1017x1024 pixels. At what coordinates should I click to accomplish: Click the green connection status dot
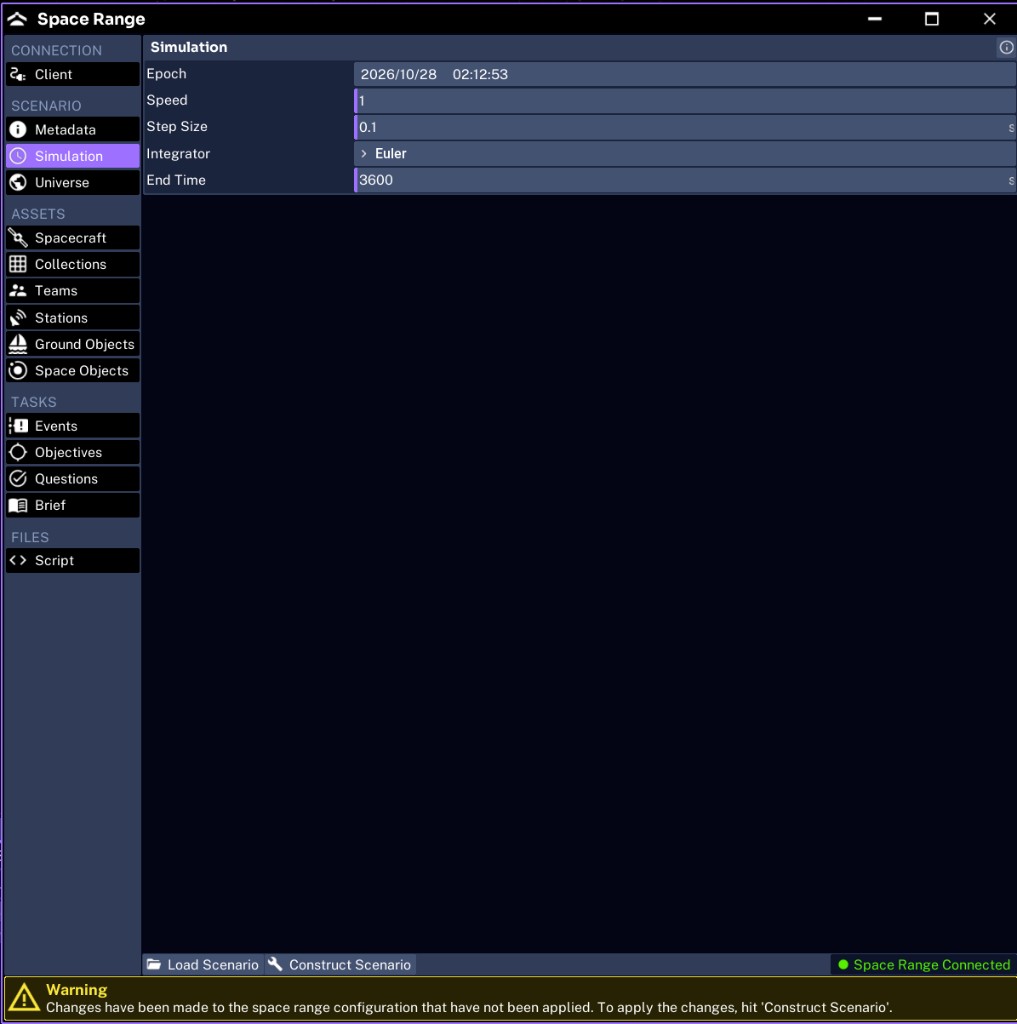pyautogui.click(x=843, y=964)
